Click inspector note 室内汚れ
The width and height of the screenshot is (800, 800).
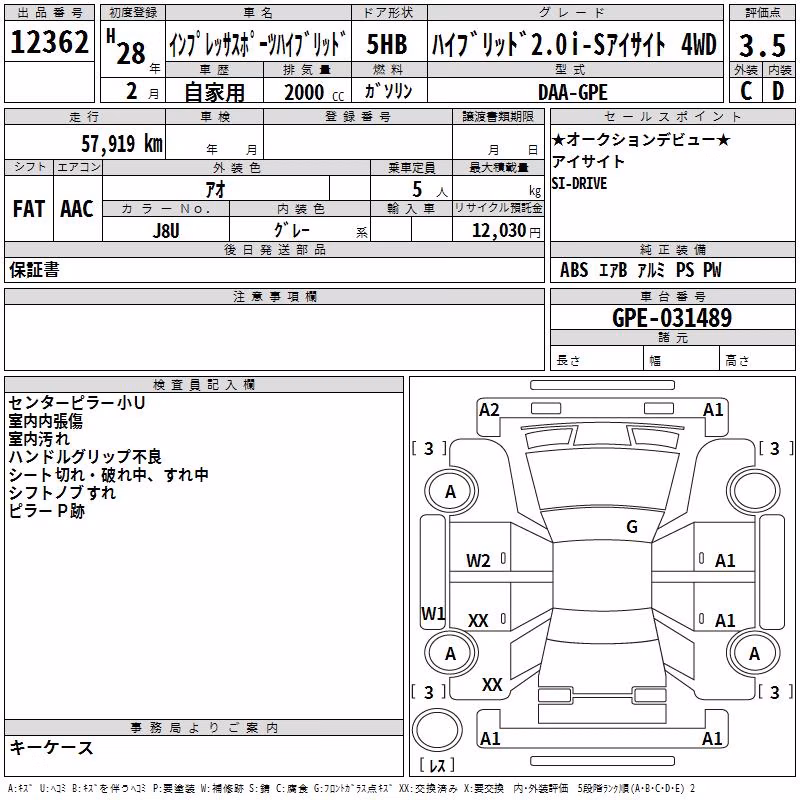pyautogui.click(x=39, y=439)
